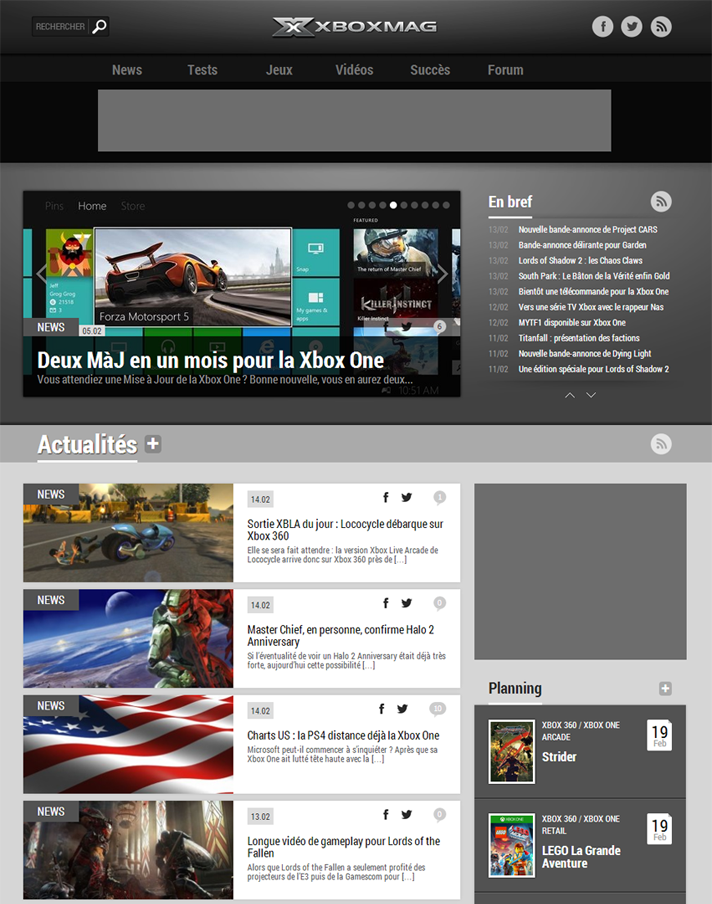Click the Actualités section heading

point(87,445)
